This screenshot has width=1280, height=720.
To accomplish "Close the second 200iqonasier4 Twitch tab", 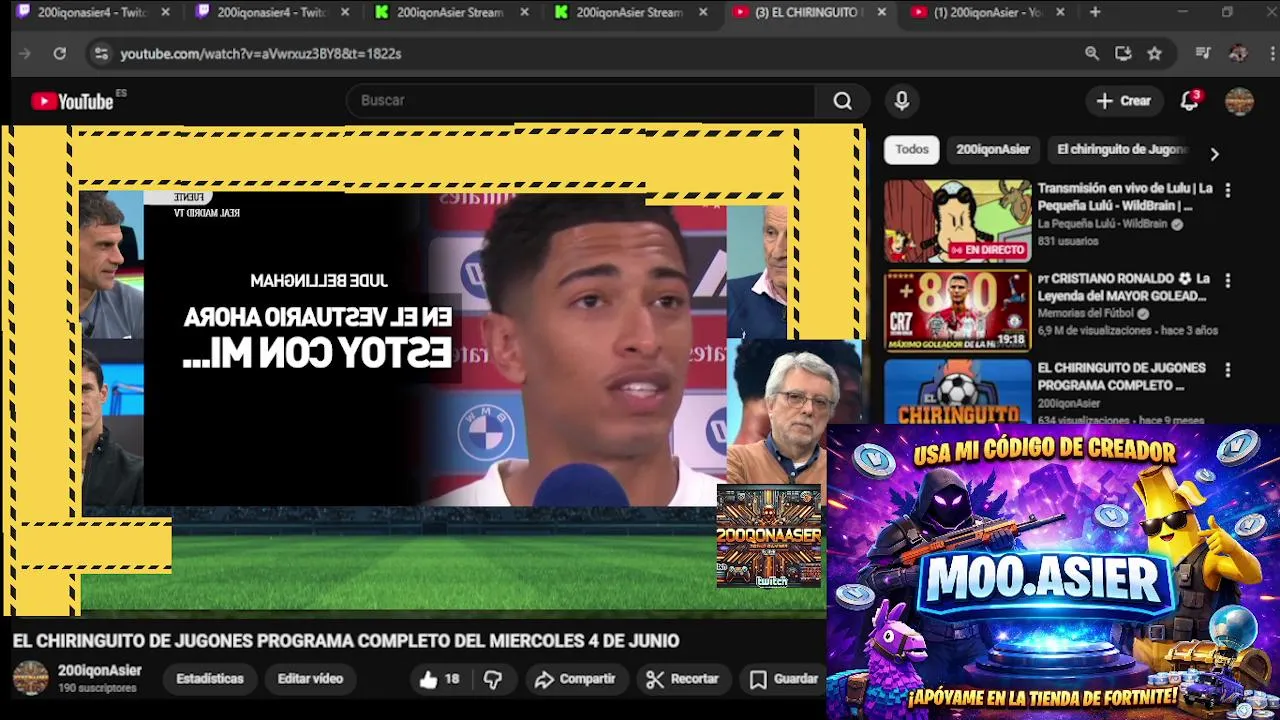I will click(x=345, y=12).
